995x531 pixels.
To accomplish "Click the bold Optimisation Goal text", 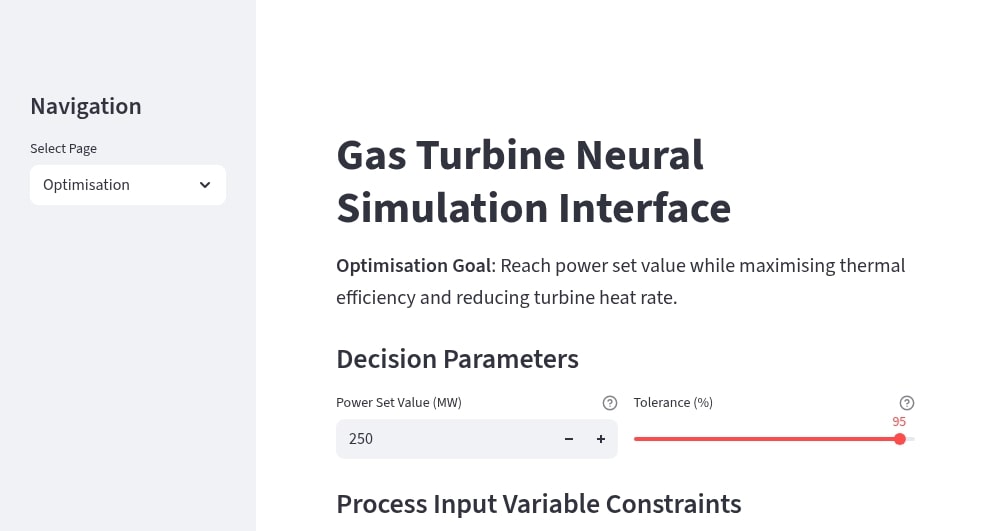I will (x=414, y=266).
